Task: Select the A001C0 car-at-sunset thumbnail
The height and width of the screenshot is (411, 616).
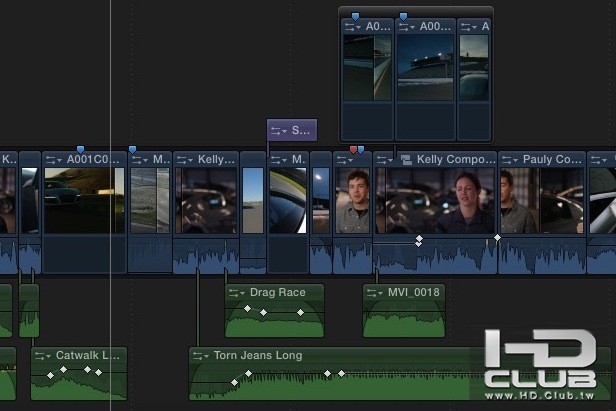Action: 84,200
